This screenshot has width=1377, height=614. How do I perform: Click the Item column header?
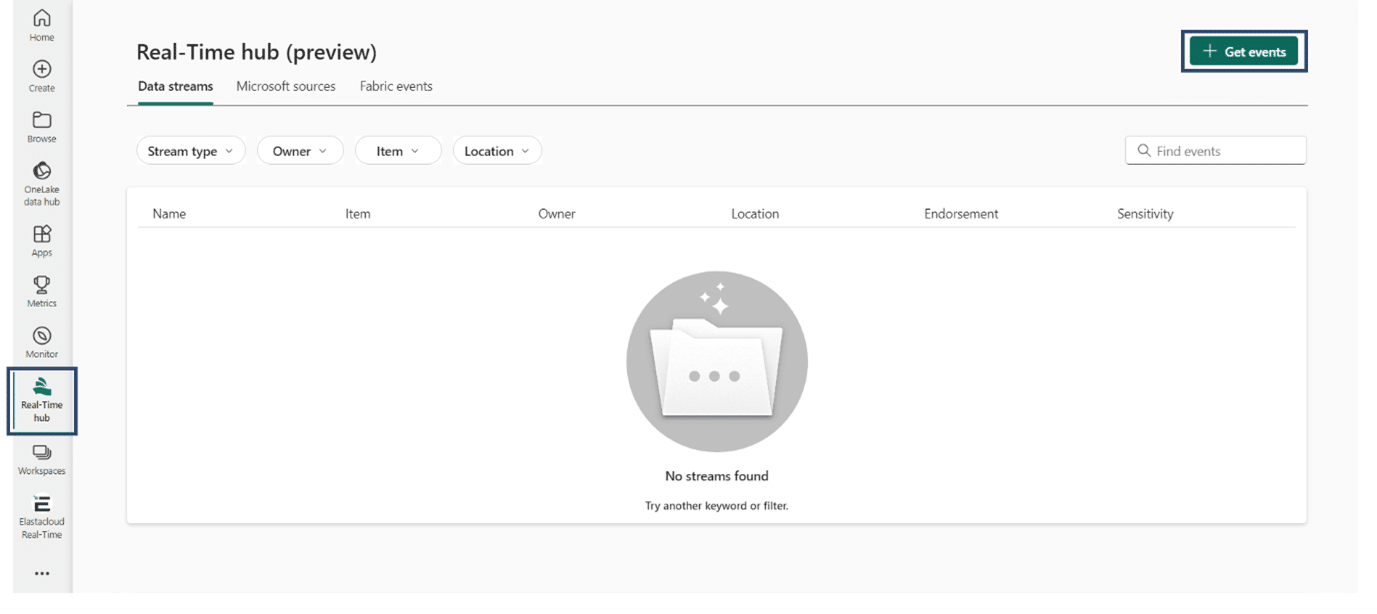pyautogui.click(x=358, y=214)
